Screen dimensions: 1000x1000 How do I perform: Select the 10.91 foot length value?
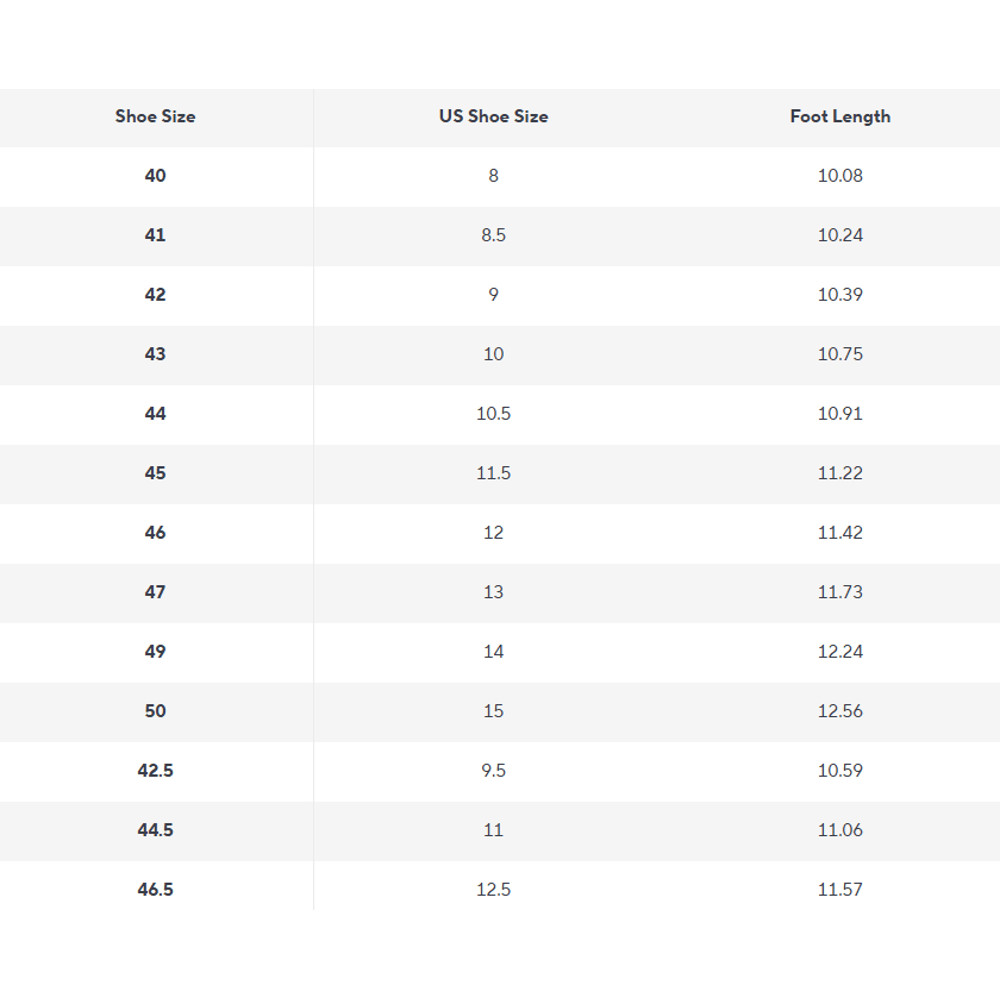tap(840, 414)
